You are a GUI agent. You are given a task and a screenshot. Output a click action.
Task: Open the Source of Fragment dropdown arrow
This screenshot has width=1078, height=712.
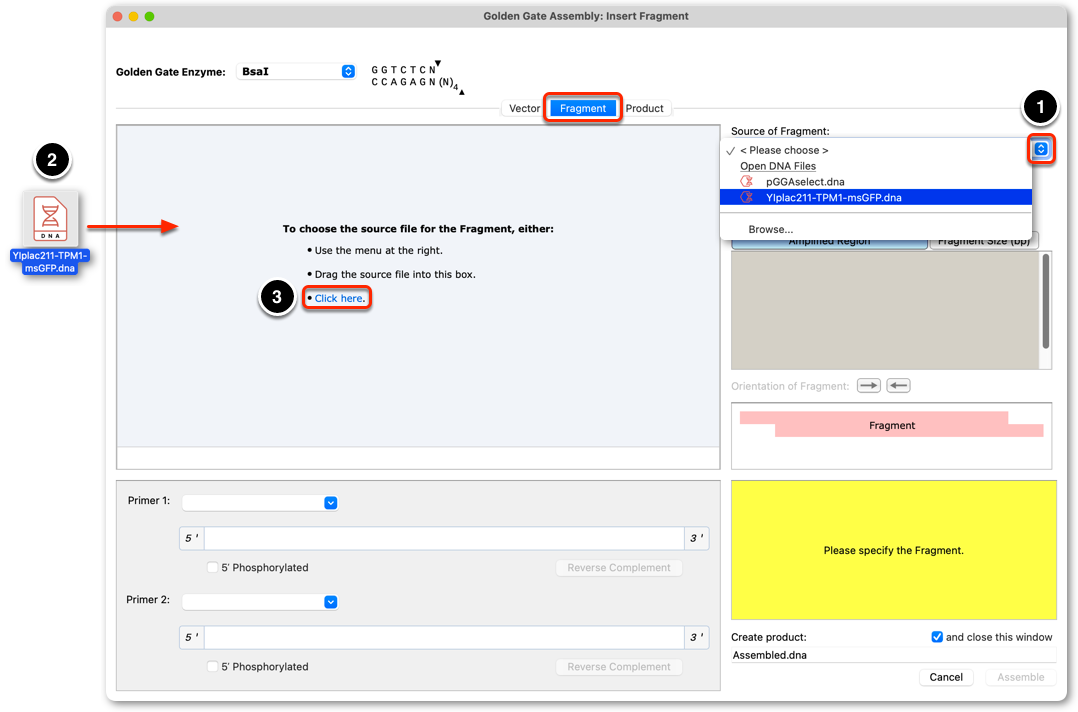click(x=1041, y=149)
